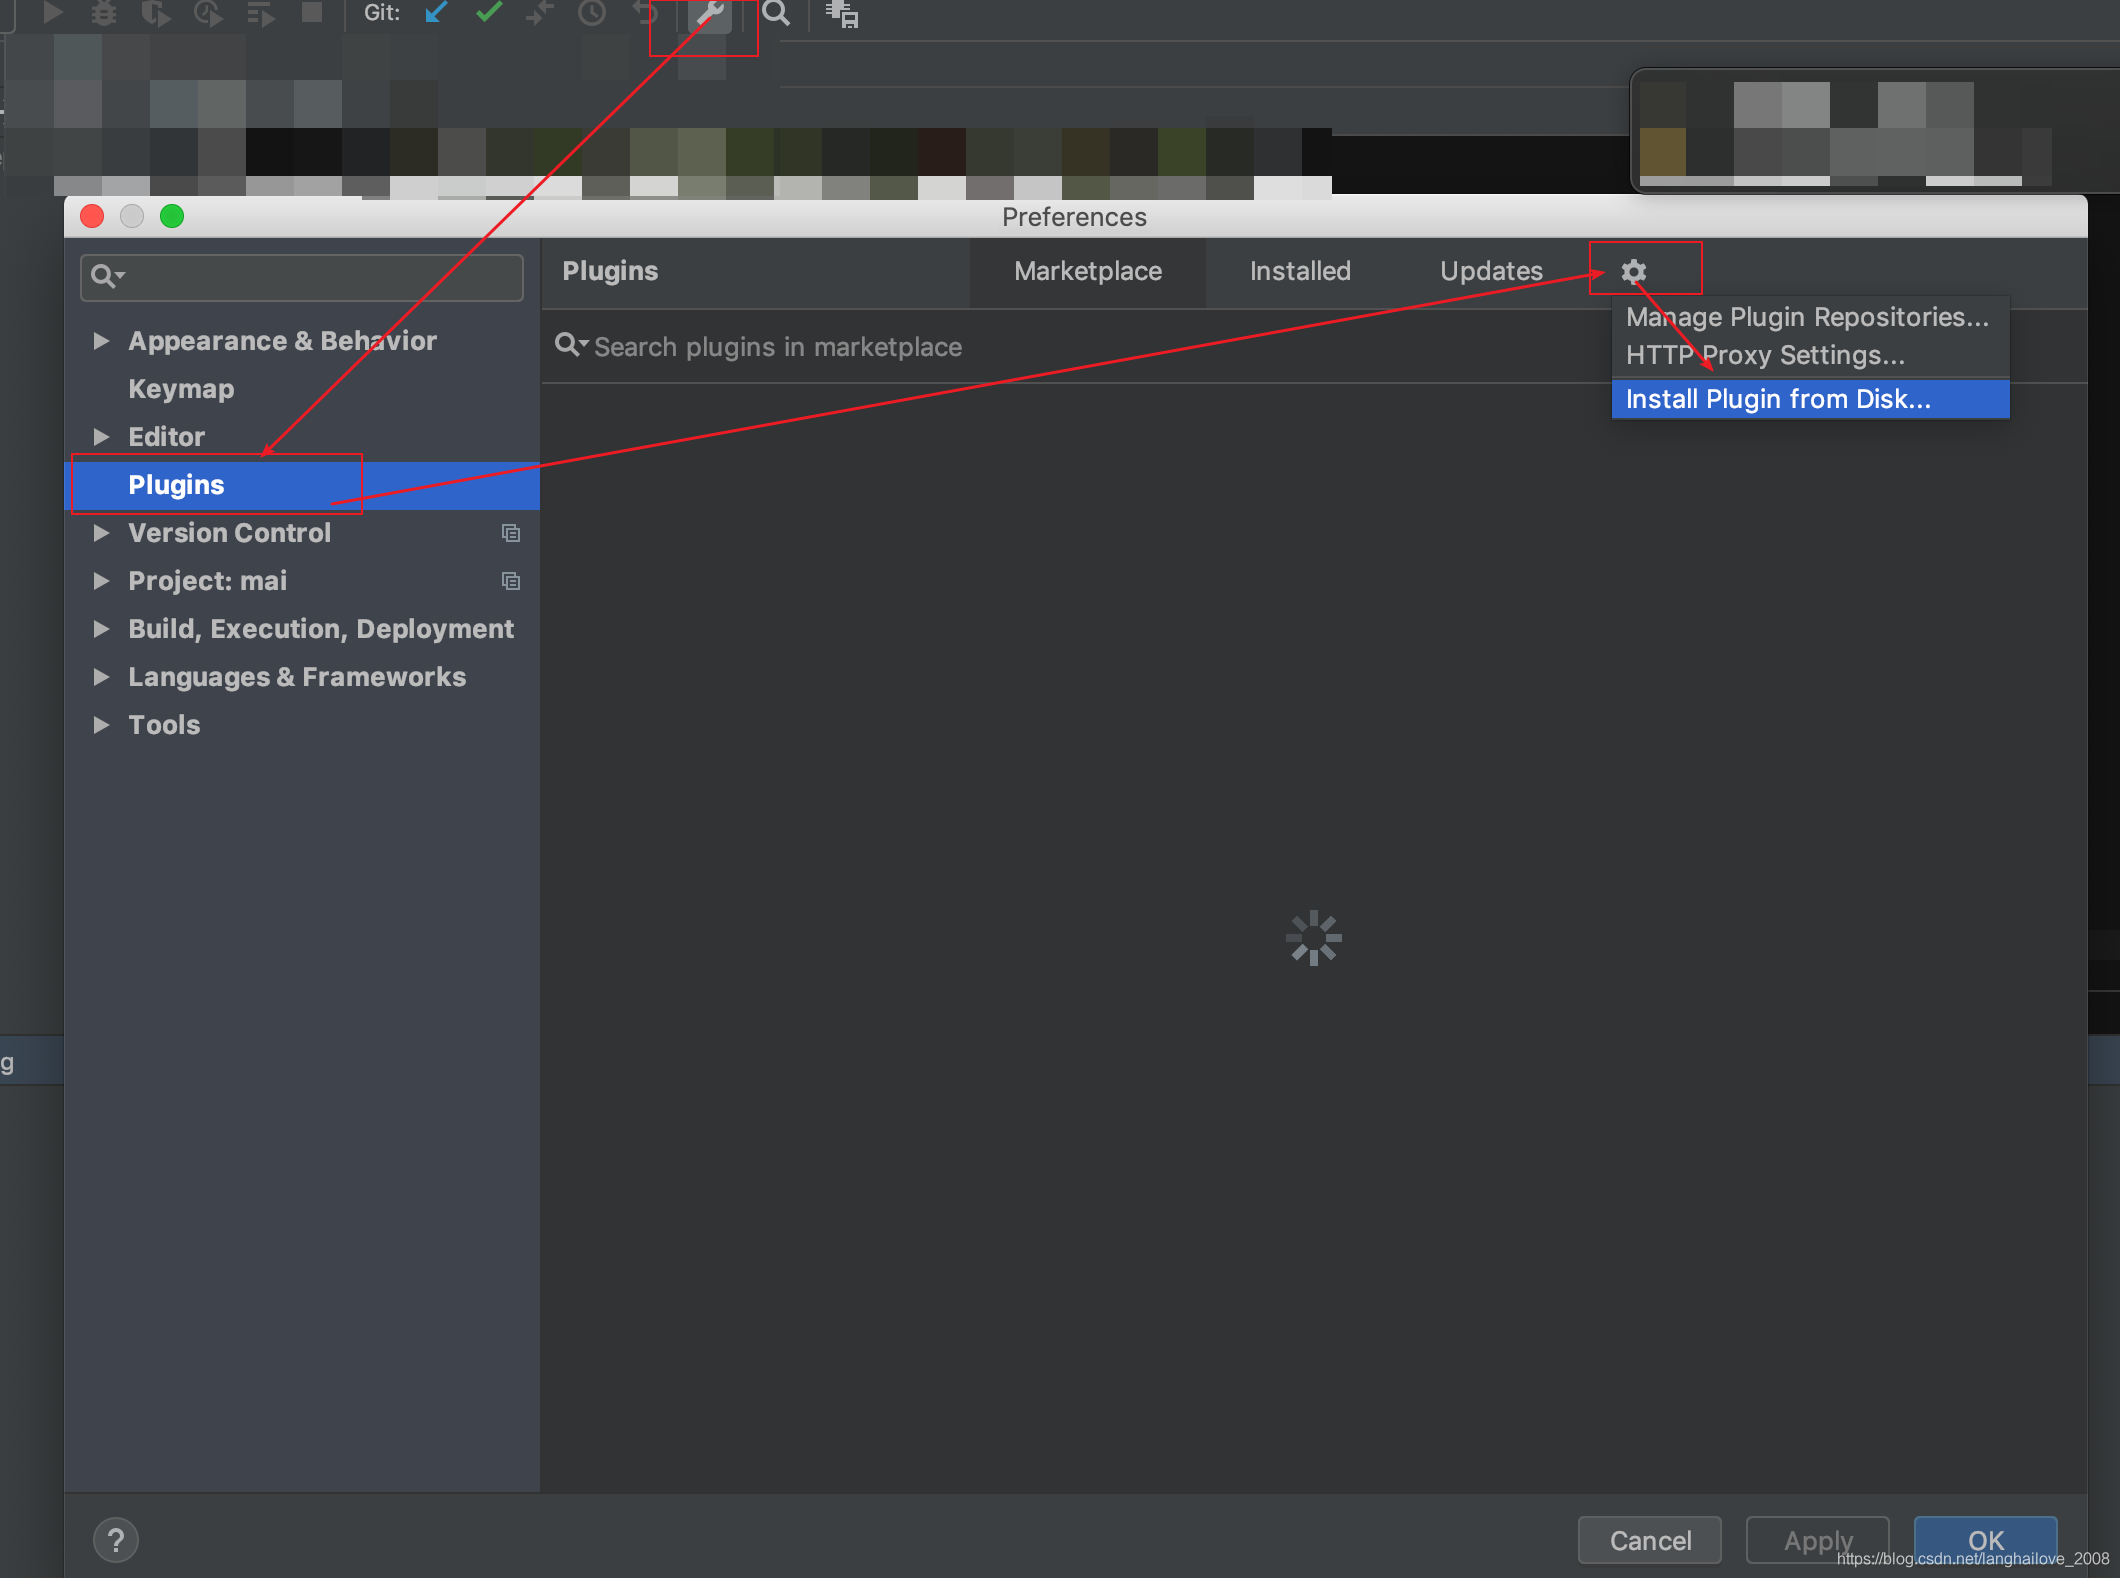Click the Plugins panel heading
Screen dimensions: 2120x1578
tap(610, 271)
